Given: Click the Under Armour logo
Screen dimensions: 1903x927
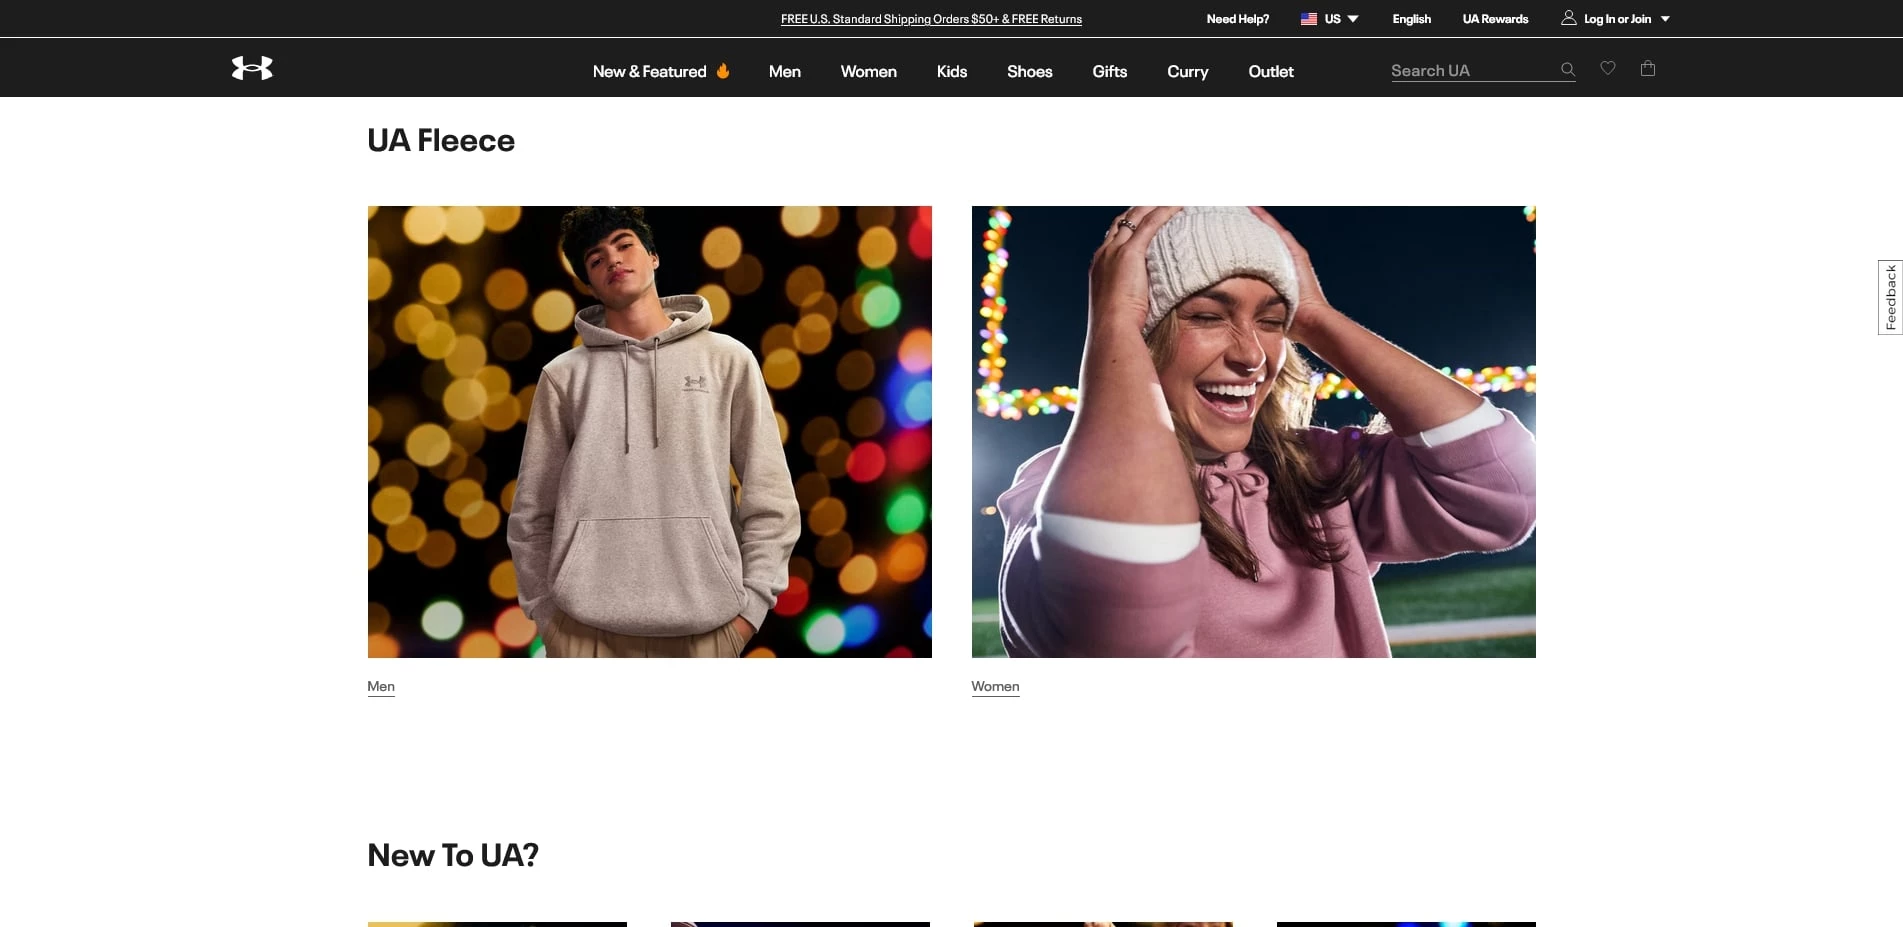Looking at the screenshot, I should pos(252,68).
